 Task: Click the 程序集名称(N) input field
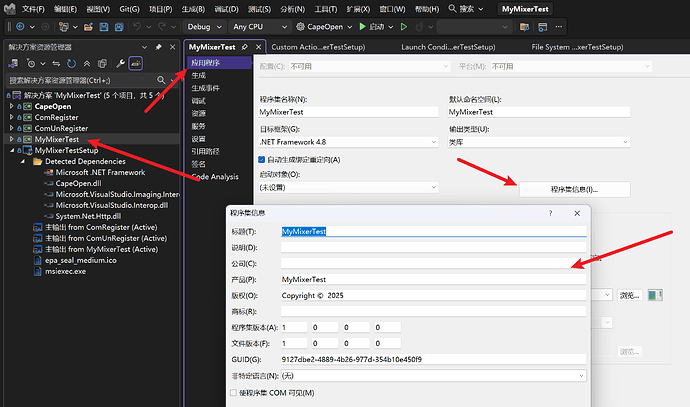pos(348,112)
